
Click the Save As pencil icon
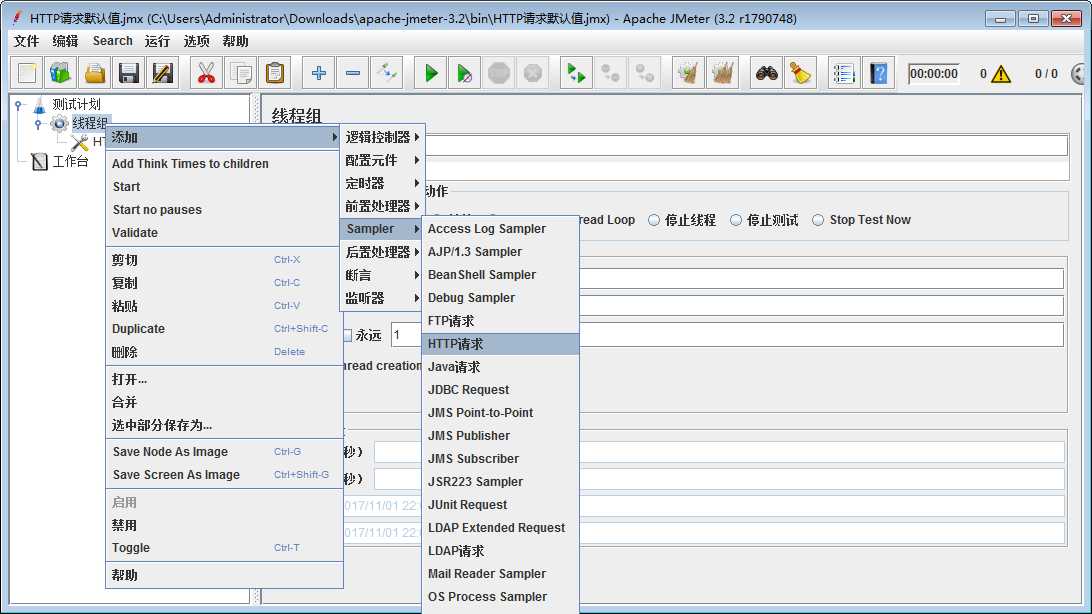162,73
